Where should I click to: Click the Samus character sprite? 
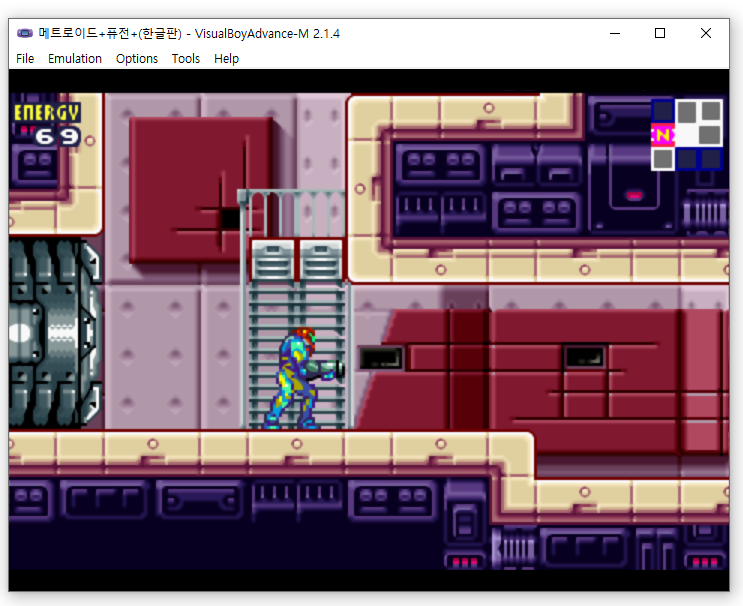303,378
